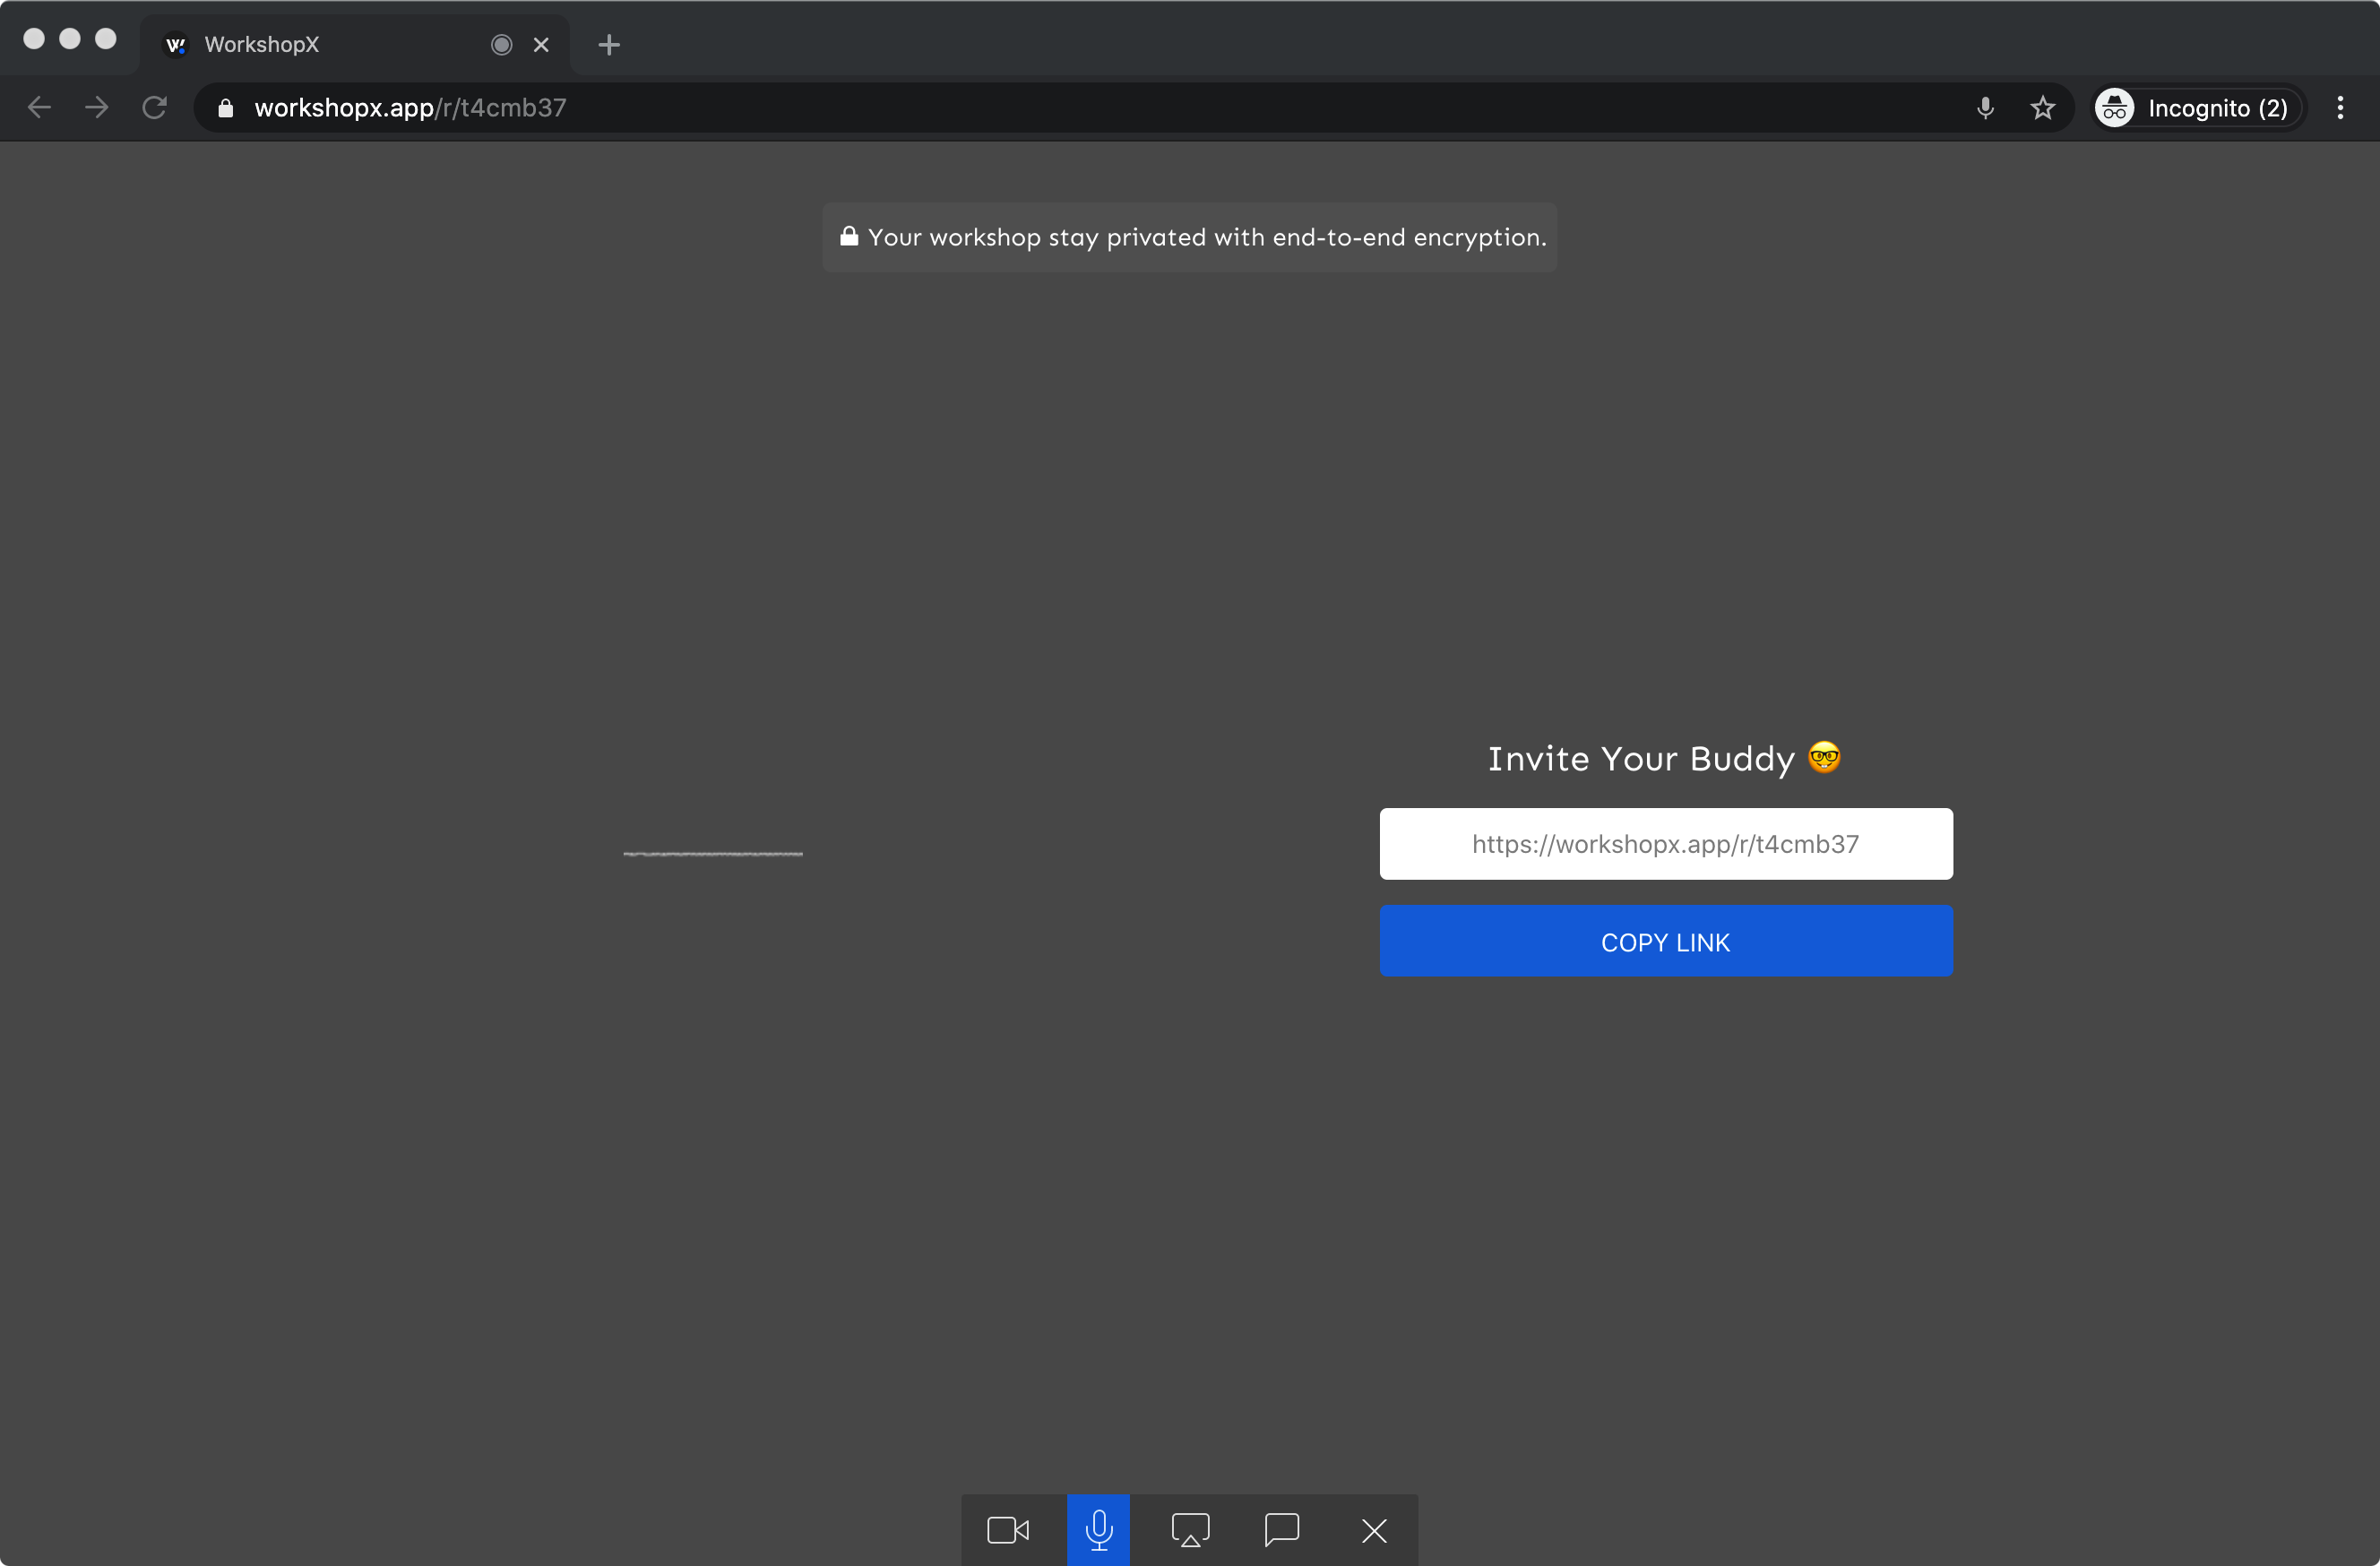The width and height of the screenshot is (2380, 1566).
Task: Select the invite link text field
Action: click(1665, 844)
